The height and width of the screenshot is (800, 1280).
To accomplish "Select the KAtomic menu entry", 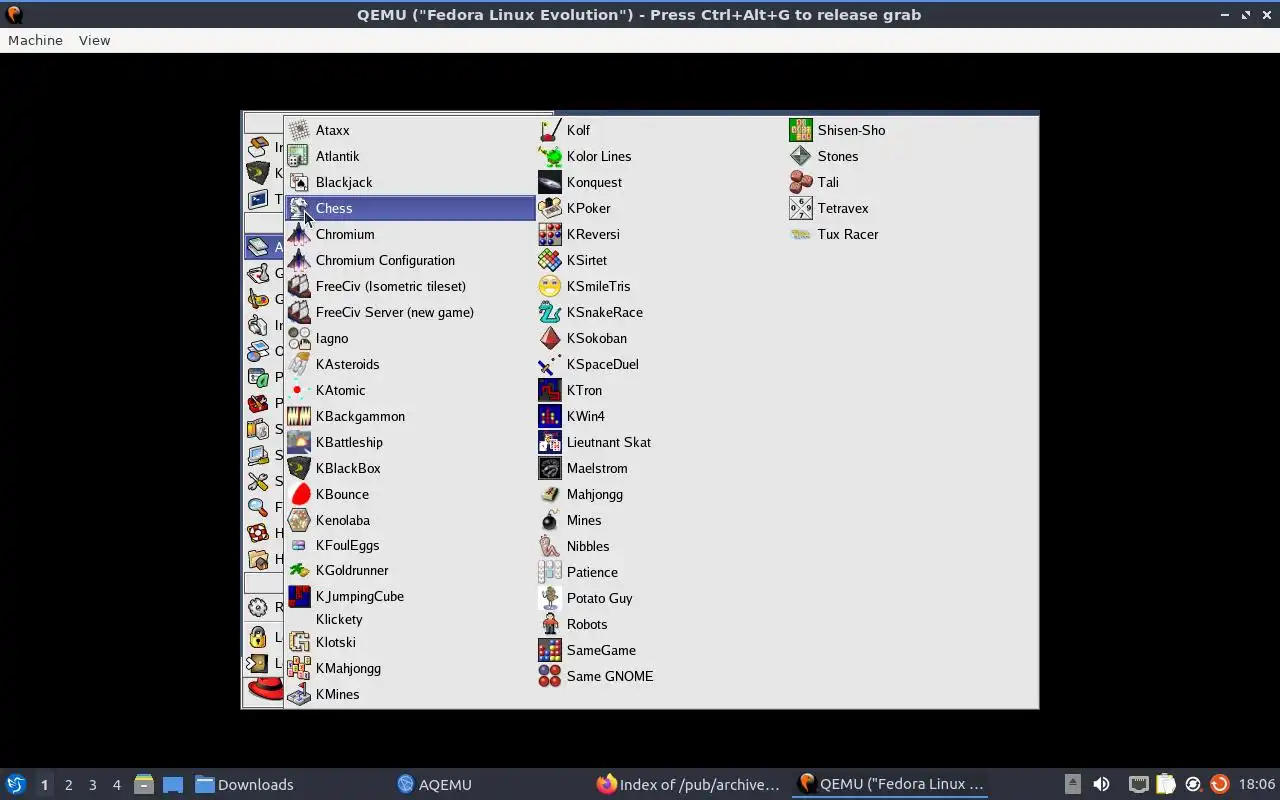I will coord(410,390).
